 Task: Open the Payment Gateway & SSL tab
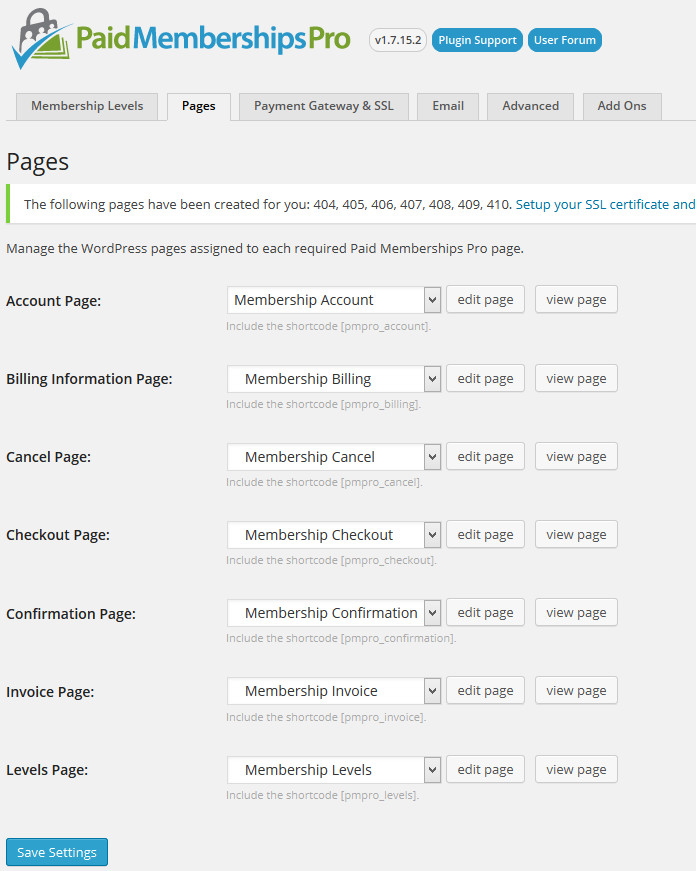(324, 106)
